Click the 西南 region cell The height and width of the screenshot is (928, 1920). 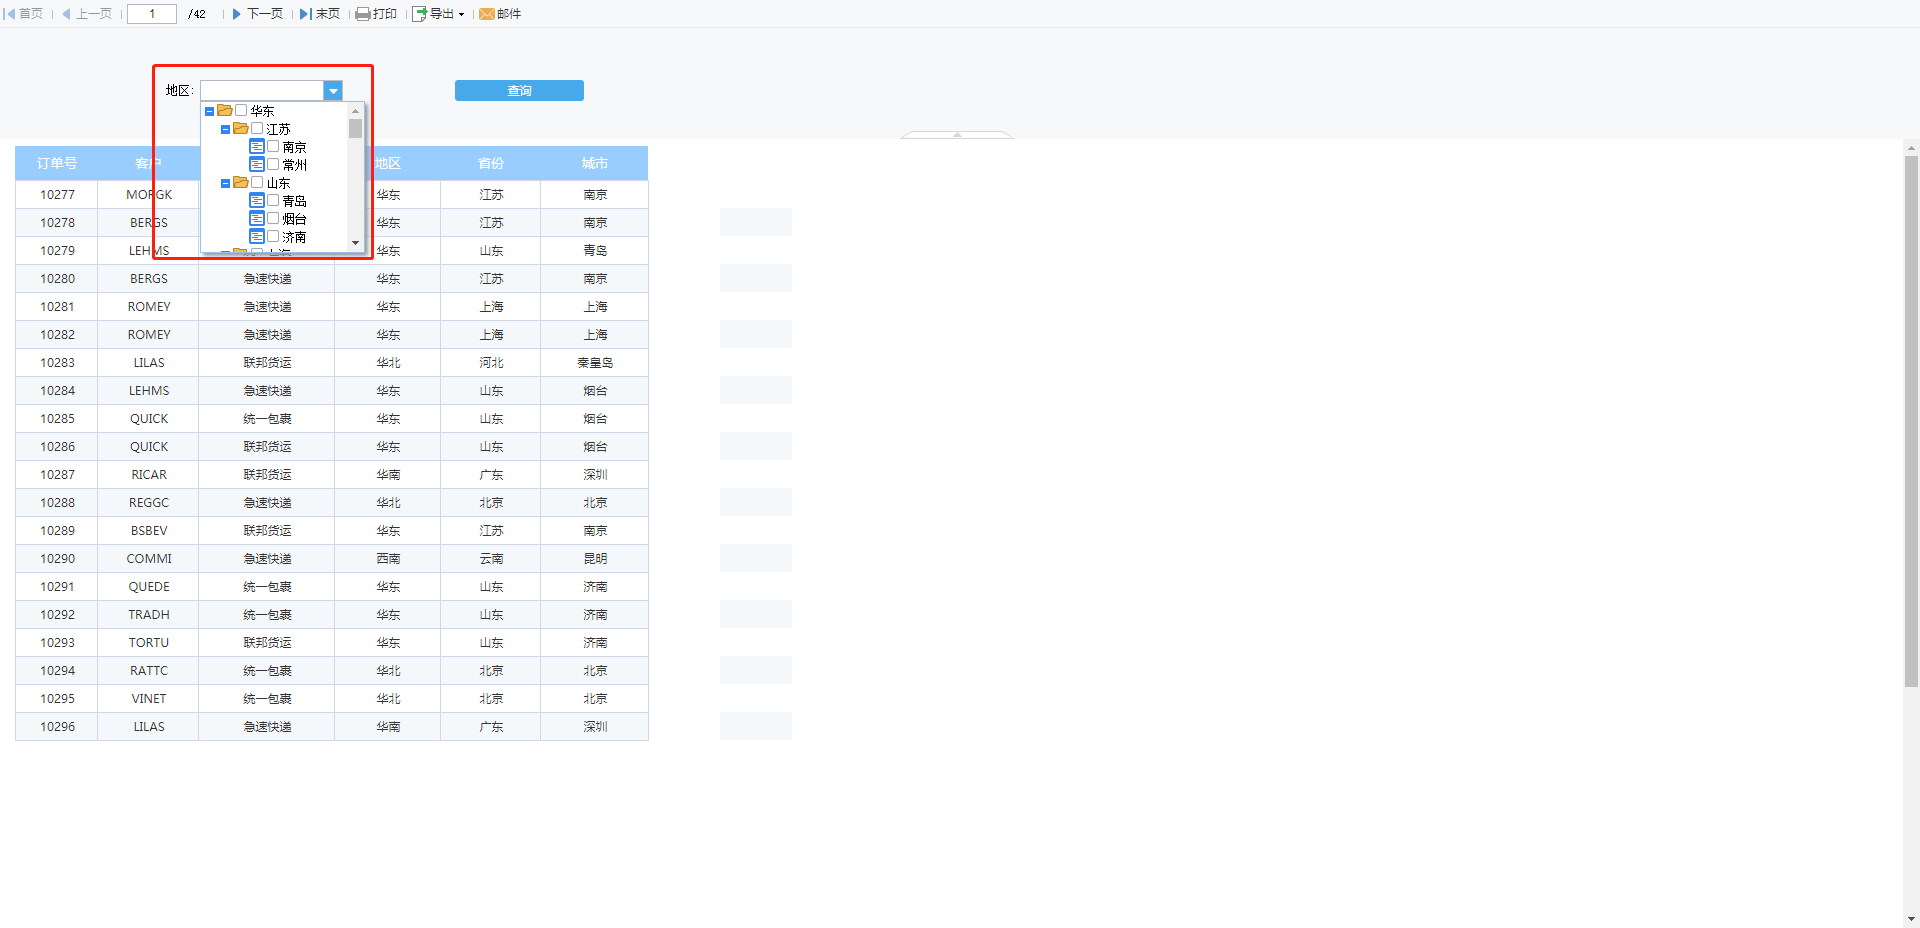coord(388,559)
